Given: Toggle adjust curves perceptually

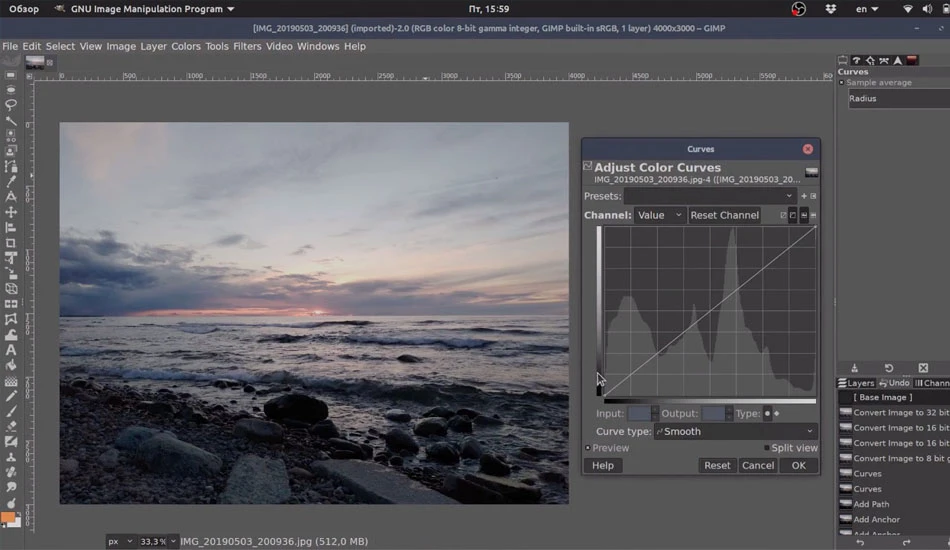Looking at the screenshot, I should [x=793, y=216].
